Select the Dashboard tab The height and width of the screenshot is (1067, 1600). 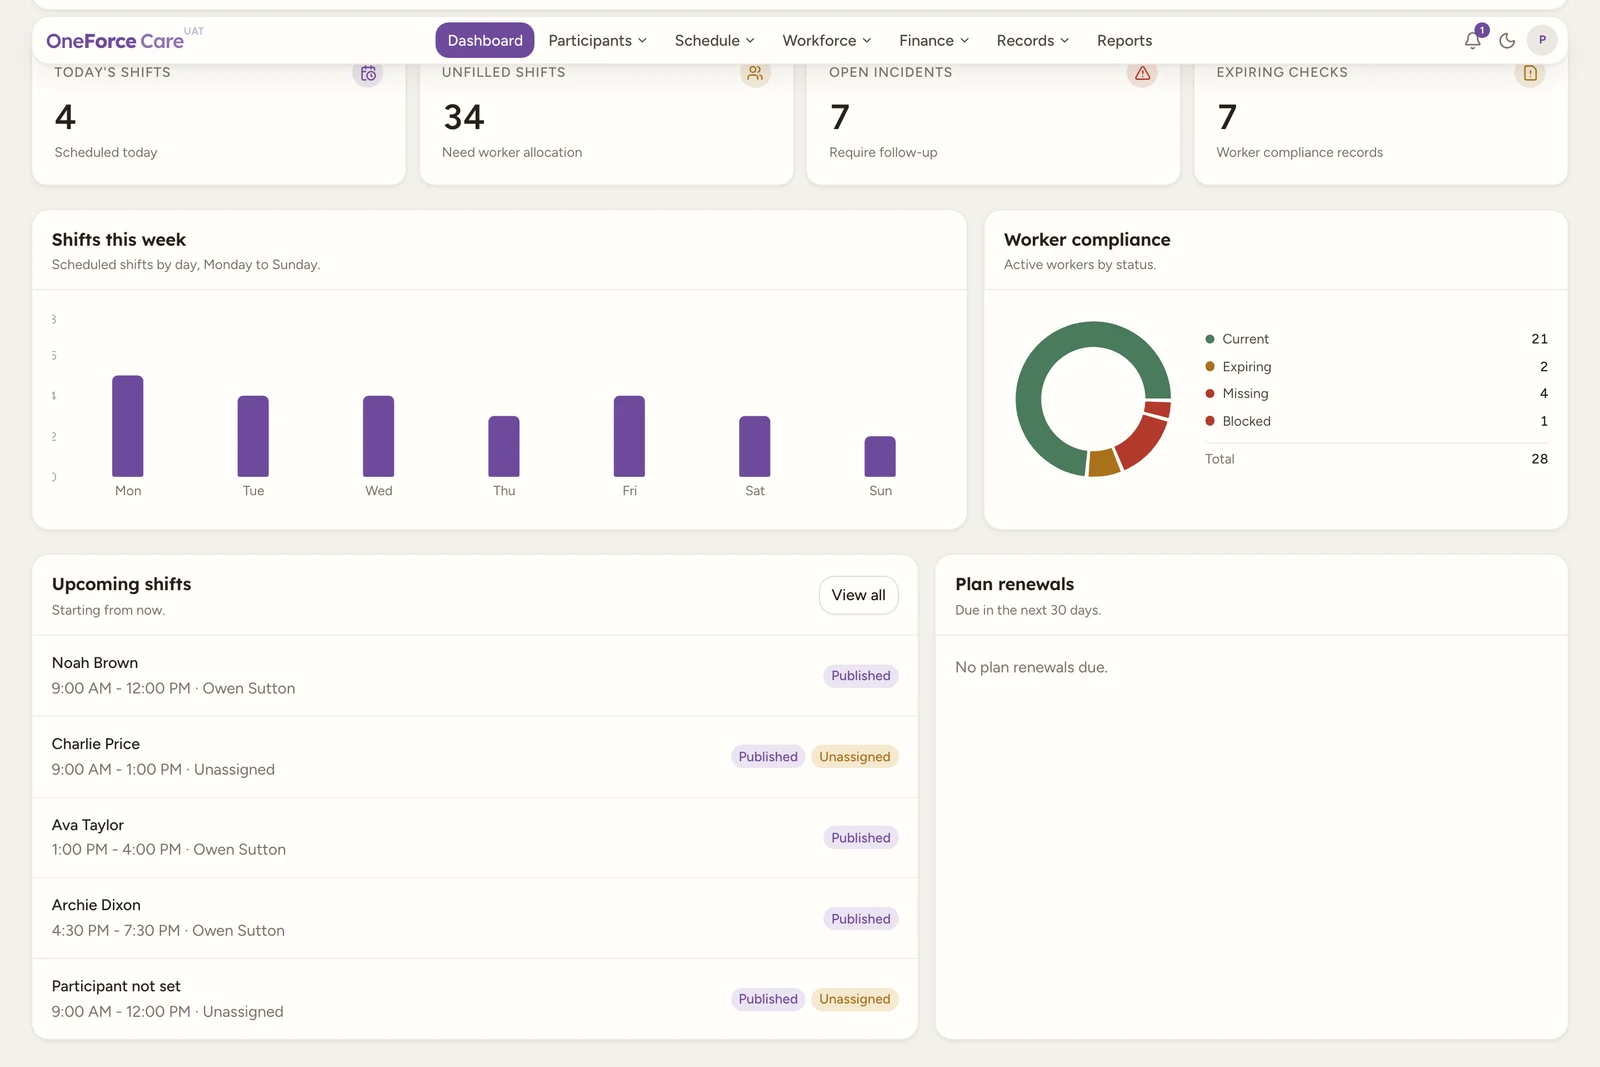coord(485,40)
